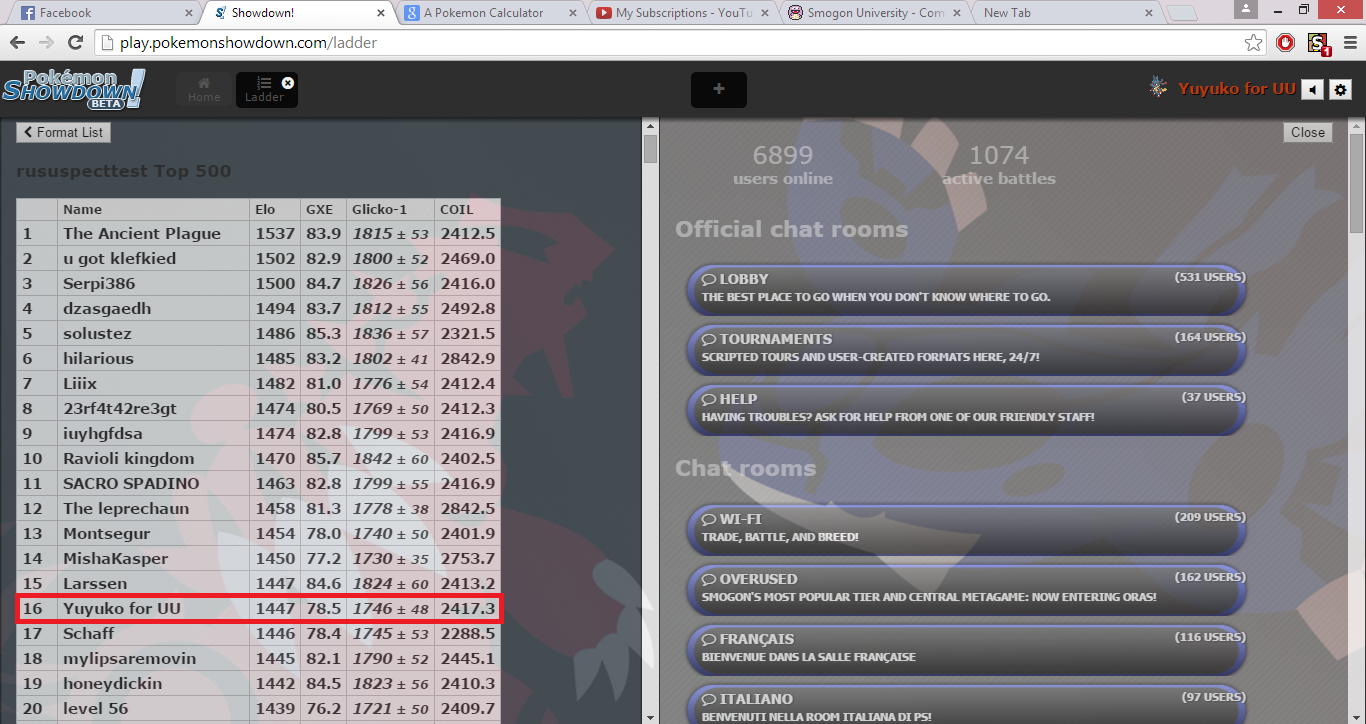Screen dimensions: 1366x724
Task: Bookmark this page with the star icon
Action: point(1253,43)
